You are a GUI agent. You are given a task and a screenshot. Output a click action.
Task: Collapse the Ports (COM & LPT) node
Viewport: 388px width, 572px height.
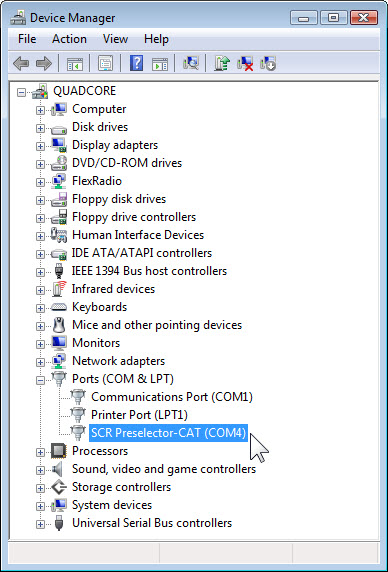40,380
